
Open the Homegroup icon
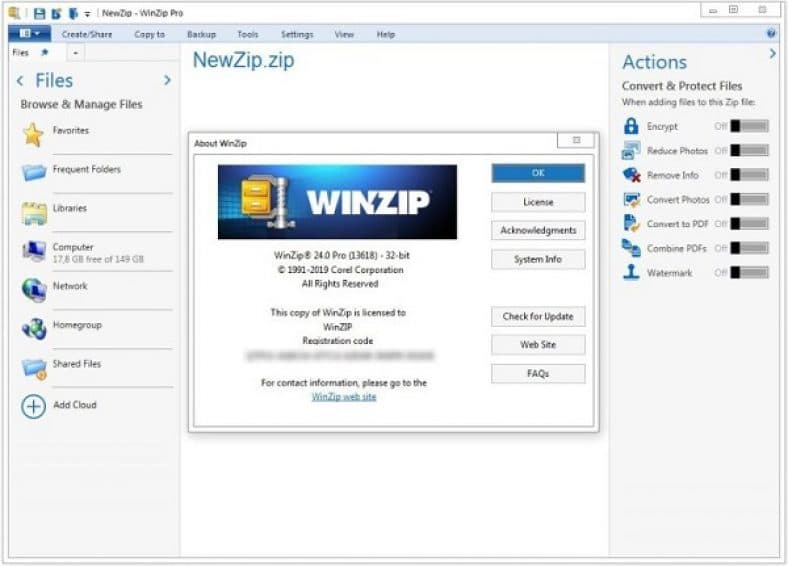pos(34,329)
